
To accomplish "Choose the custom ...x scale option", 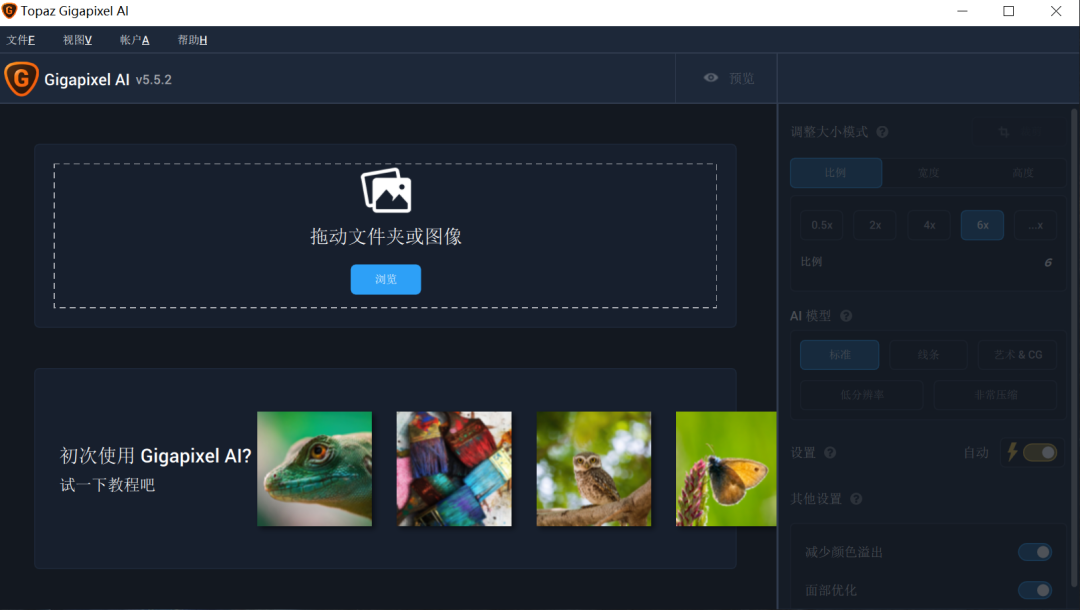I will coord(1035,225).
